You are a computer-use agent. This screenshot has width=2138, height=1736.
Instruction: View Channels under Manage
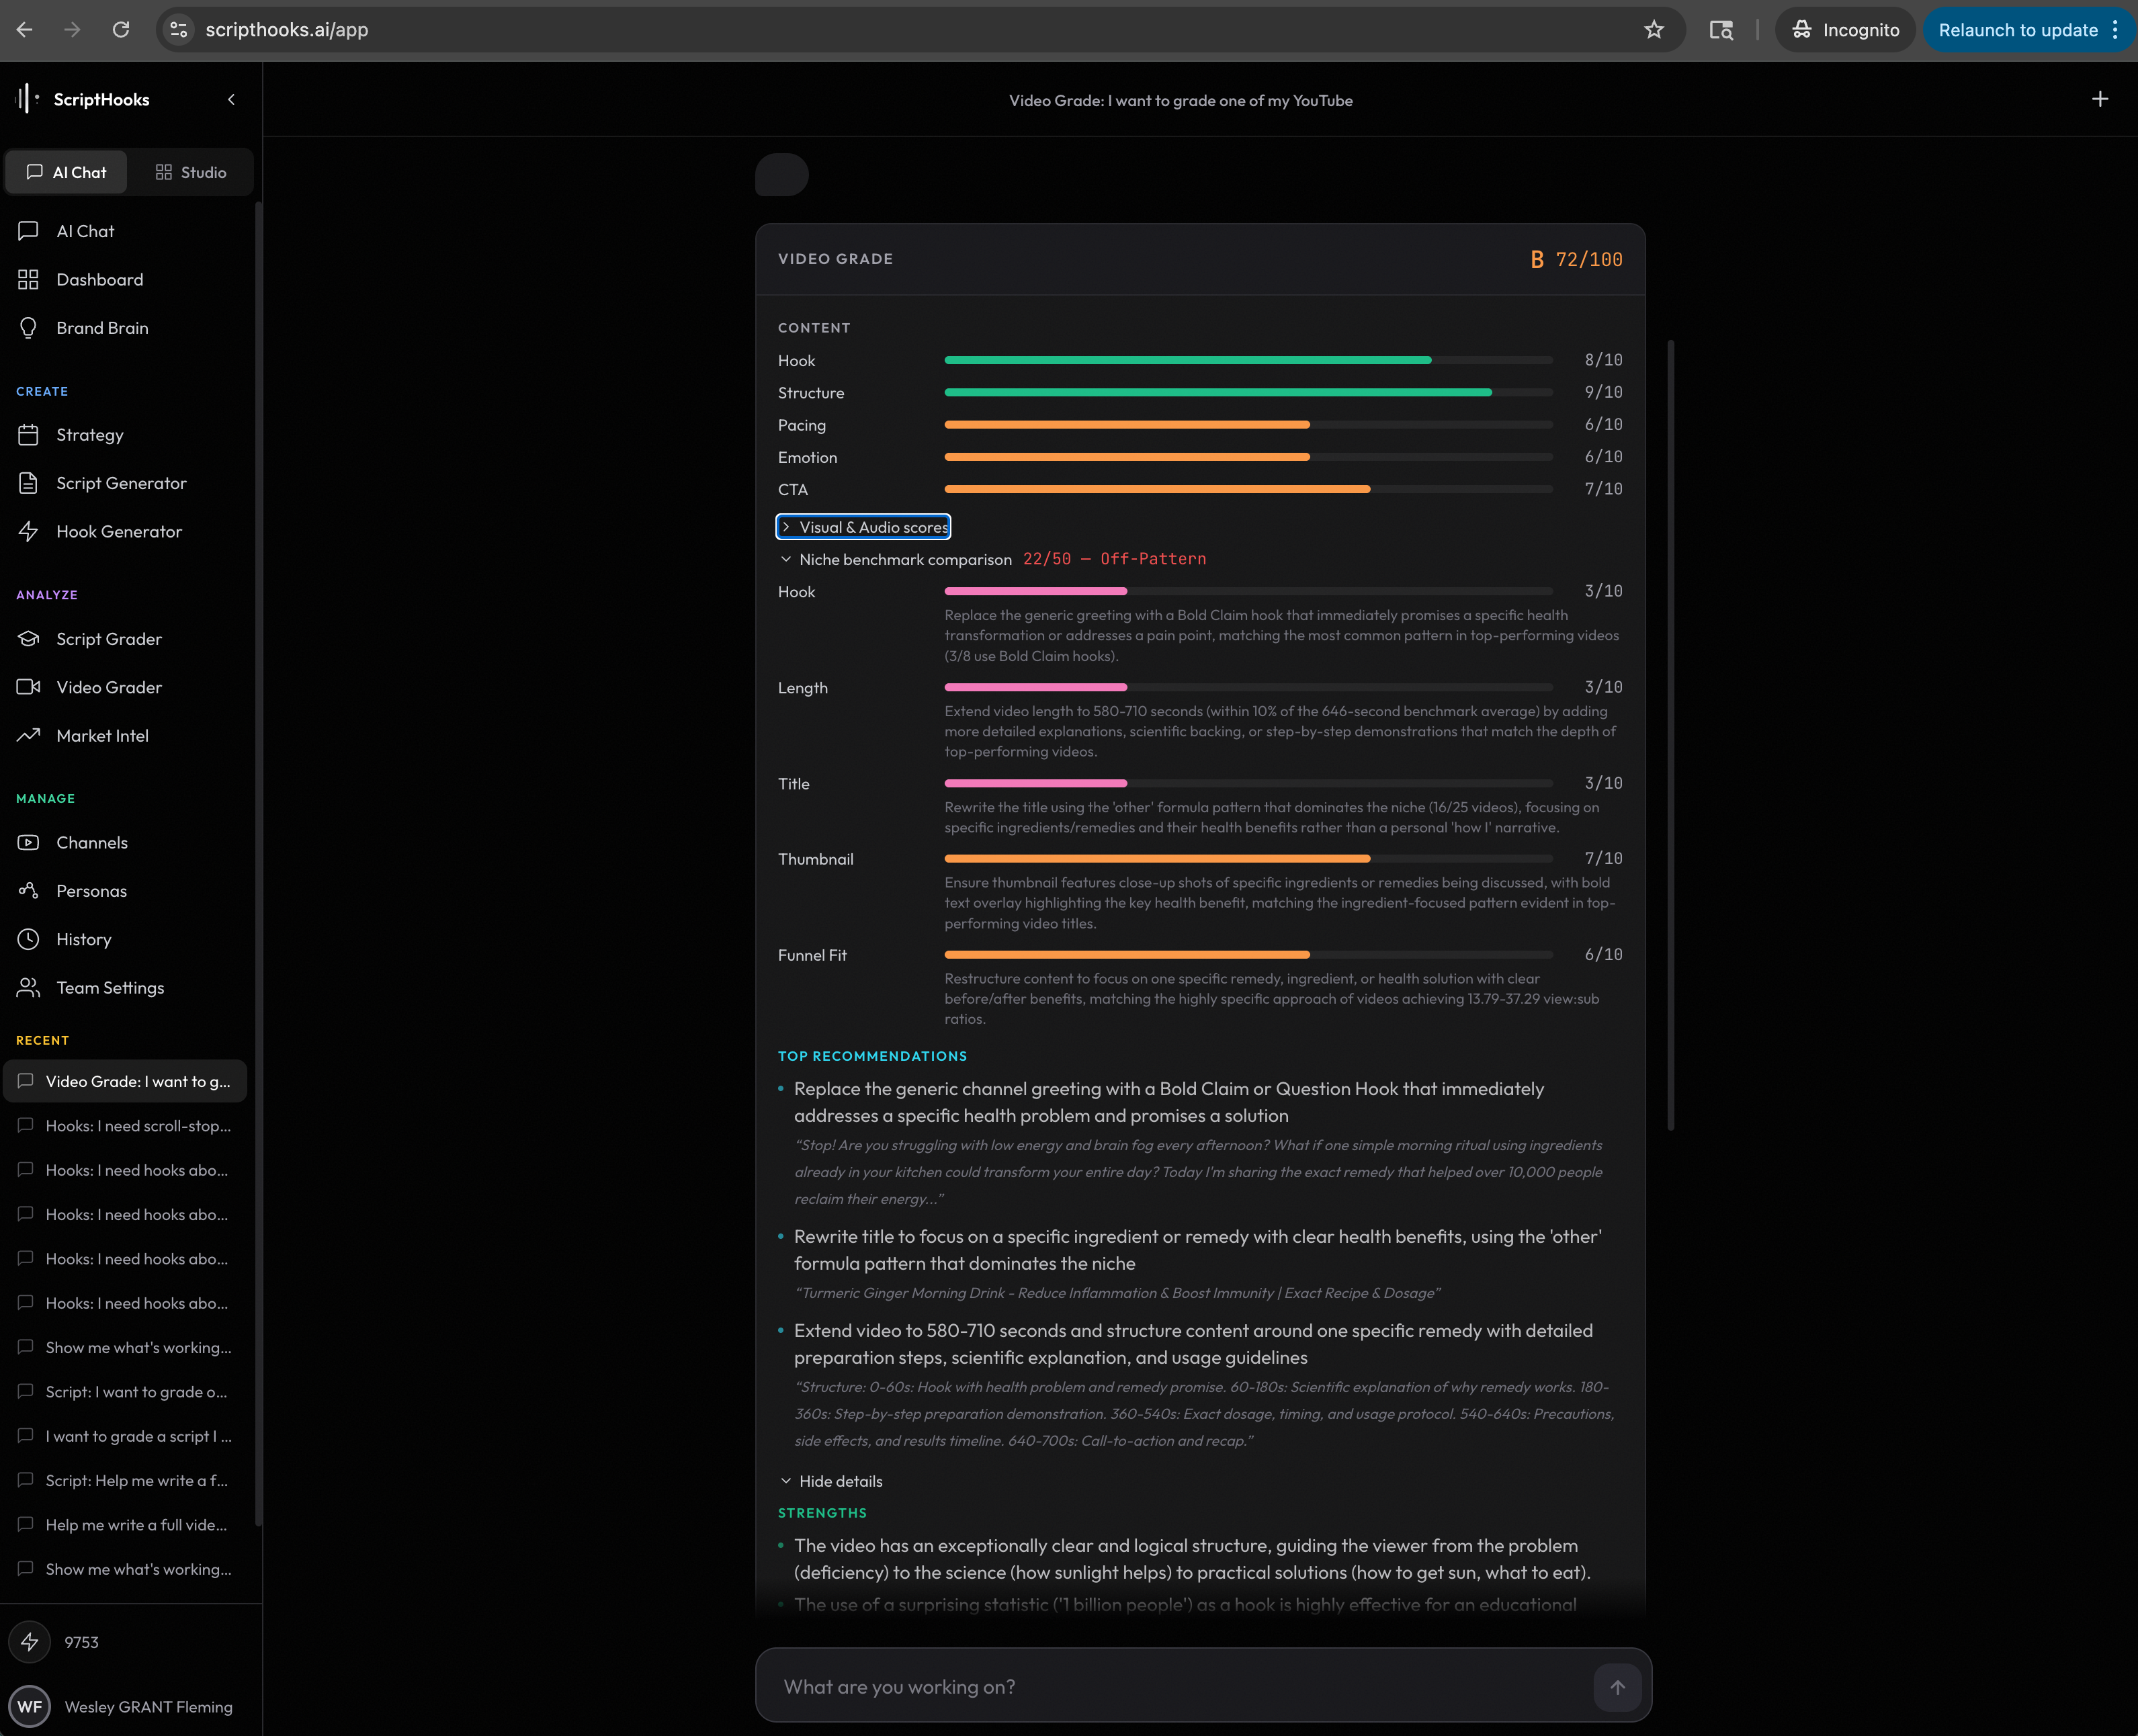tap(91, 842)
